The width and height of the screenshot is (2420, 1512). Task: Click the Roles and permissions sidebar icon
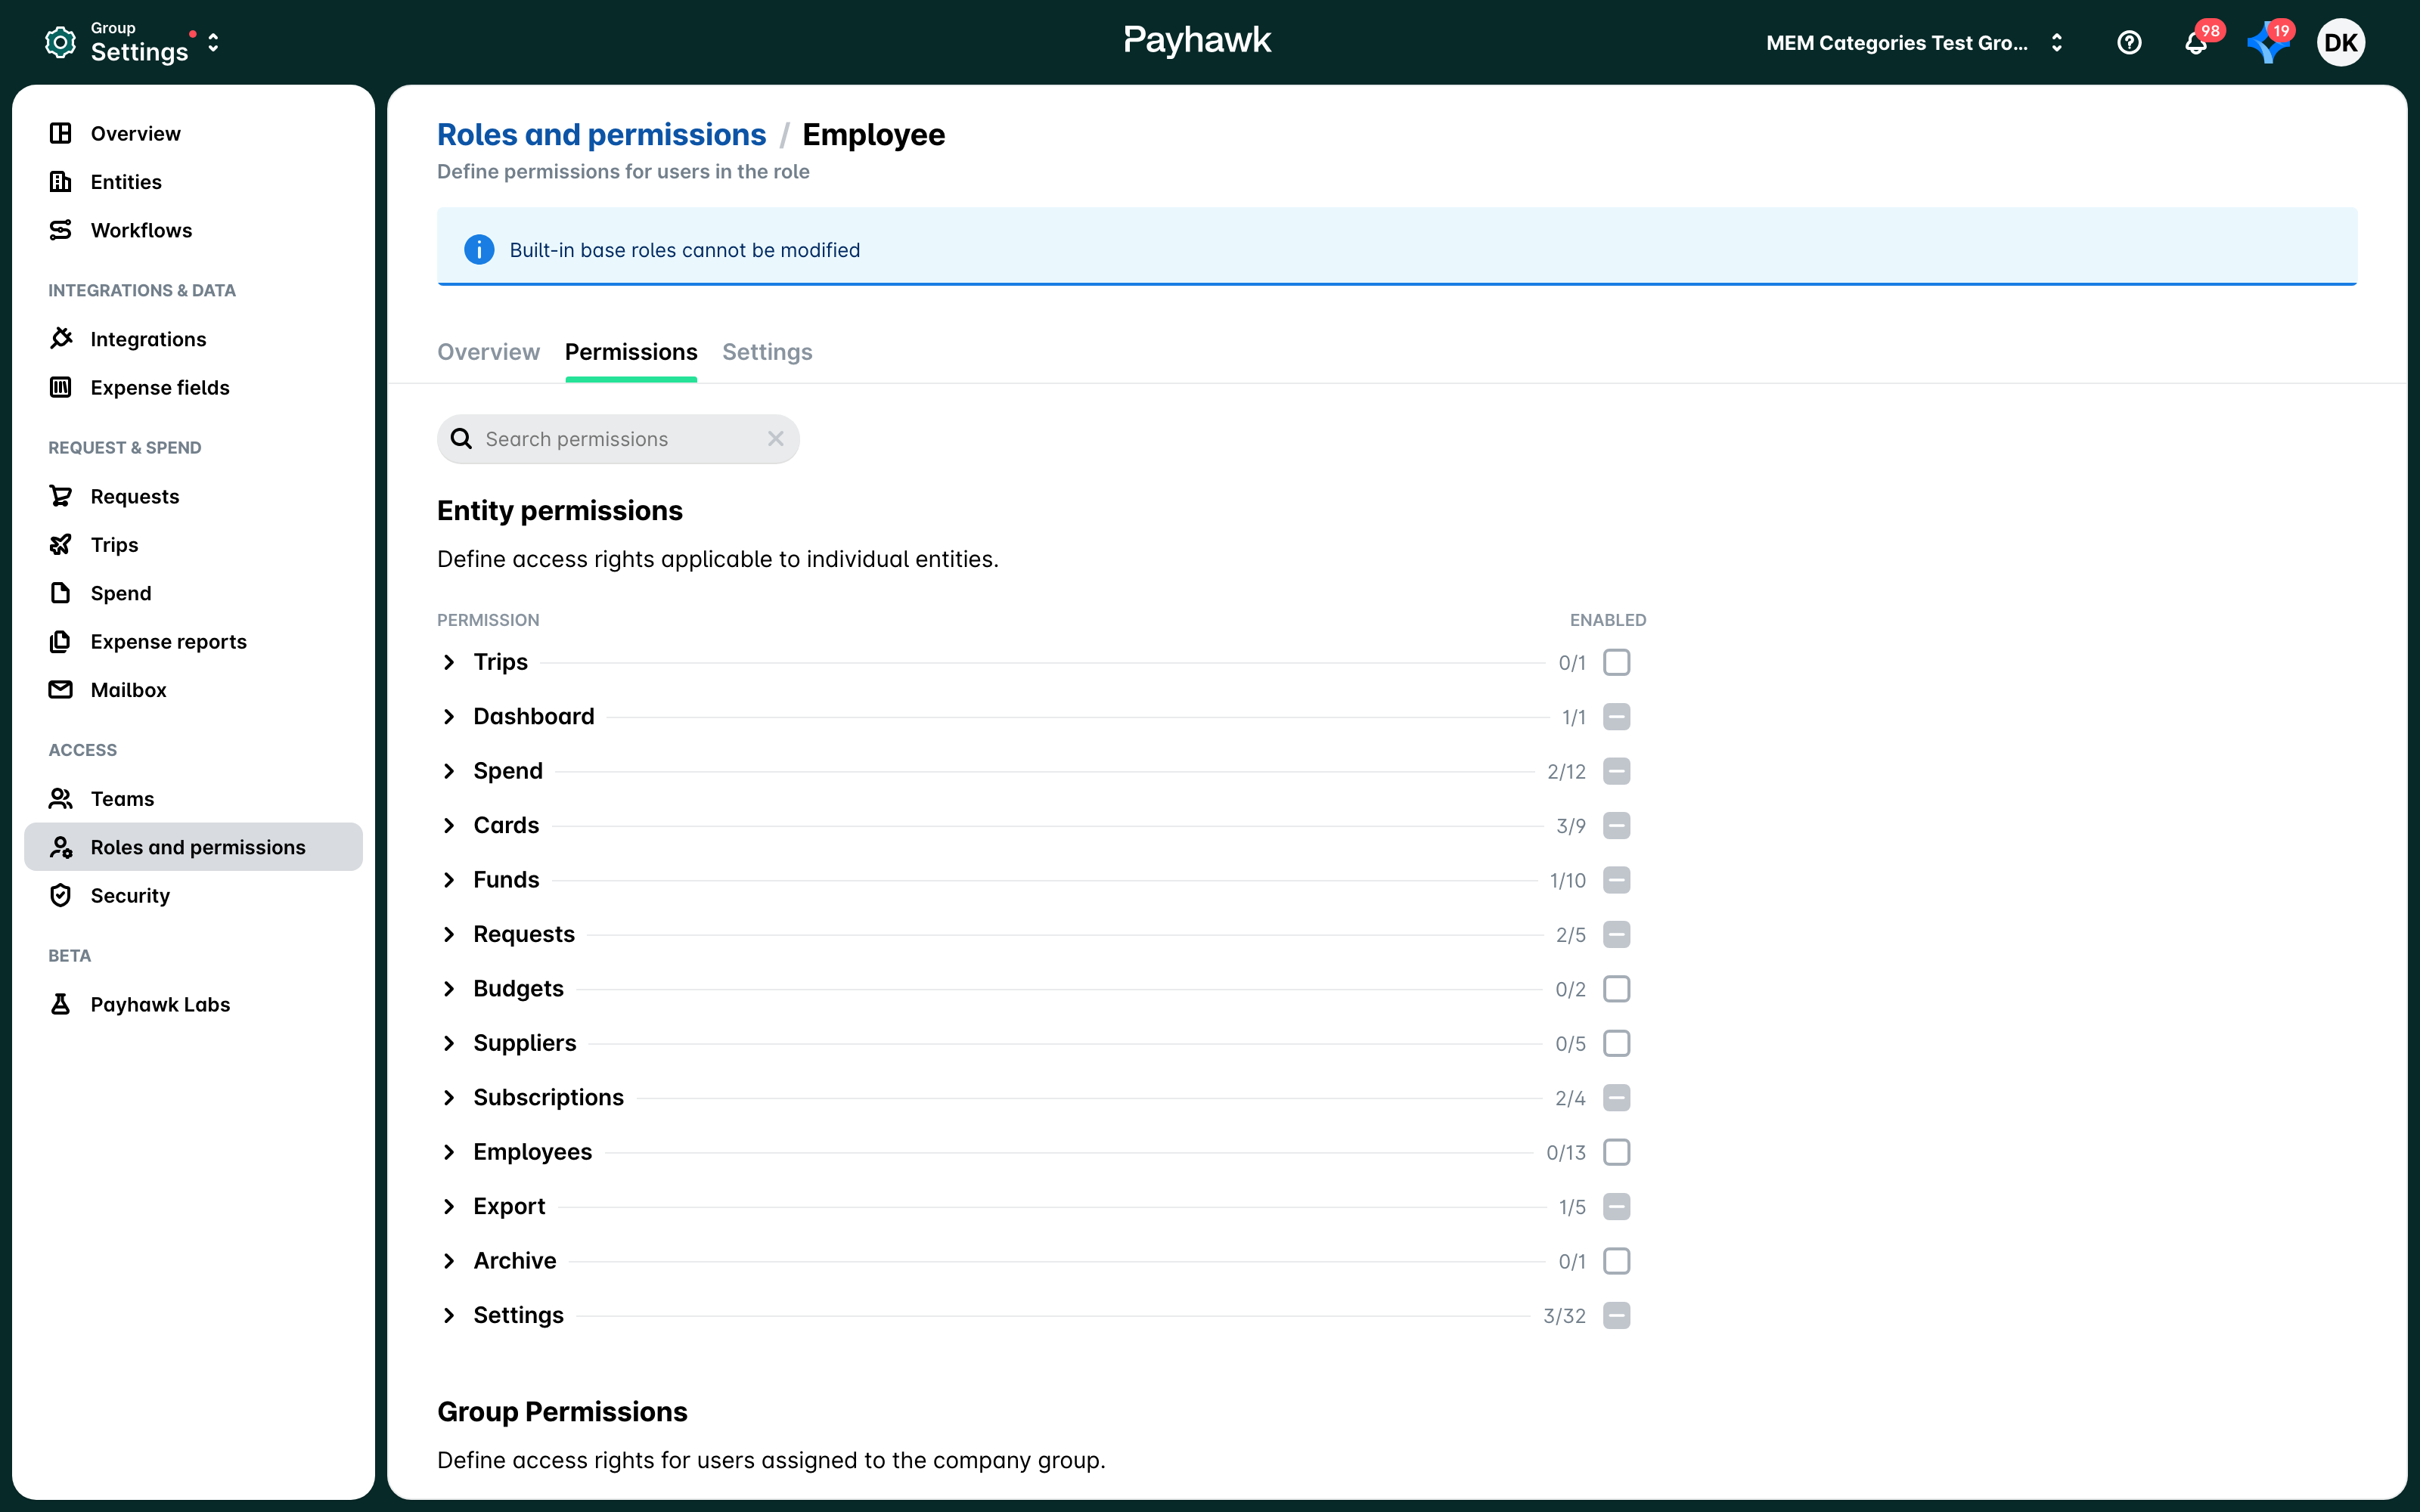point(60,846)
